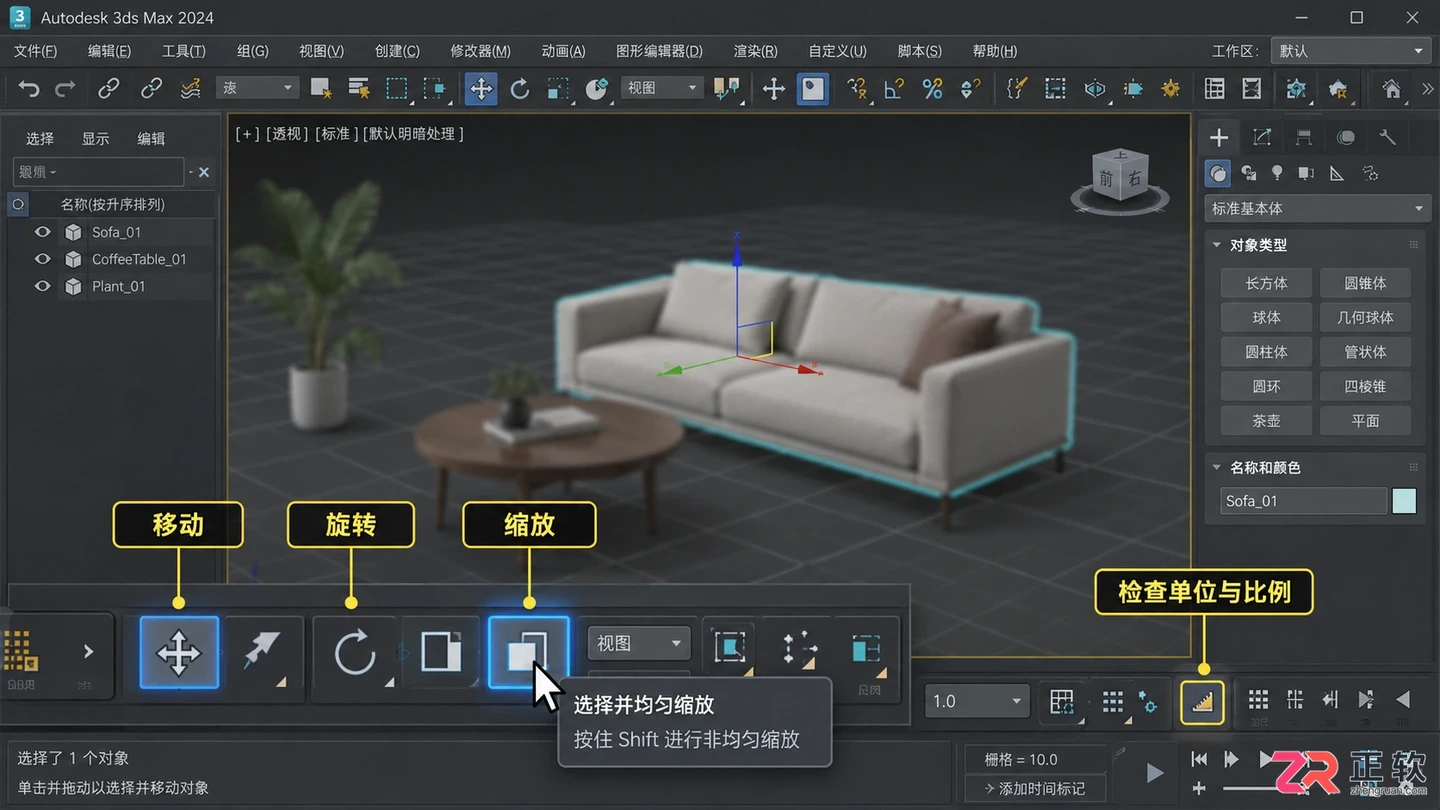Toggle Spinner Snap in the main toolbar
1440x810 pixels.
point(969,89)
